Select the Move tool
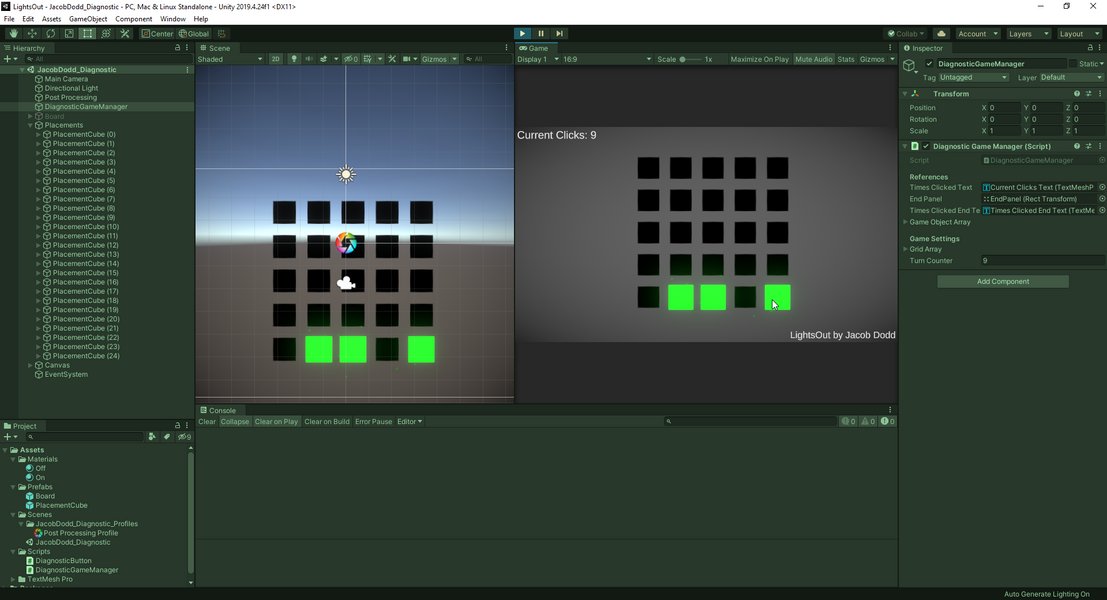The width and height of the screenshot is (1107, 600). [x=32, y=33]
